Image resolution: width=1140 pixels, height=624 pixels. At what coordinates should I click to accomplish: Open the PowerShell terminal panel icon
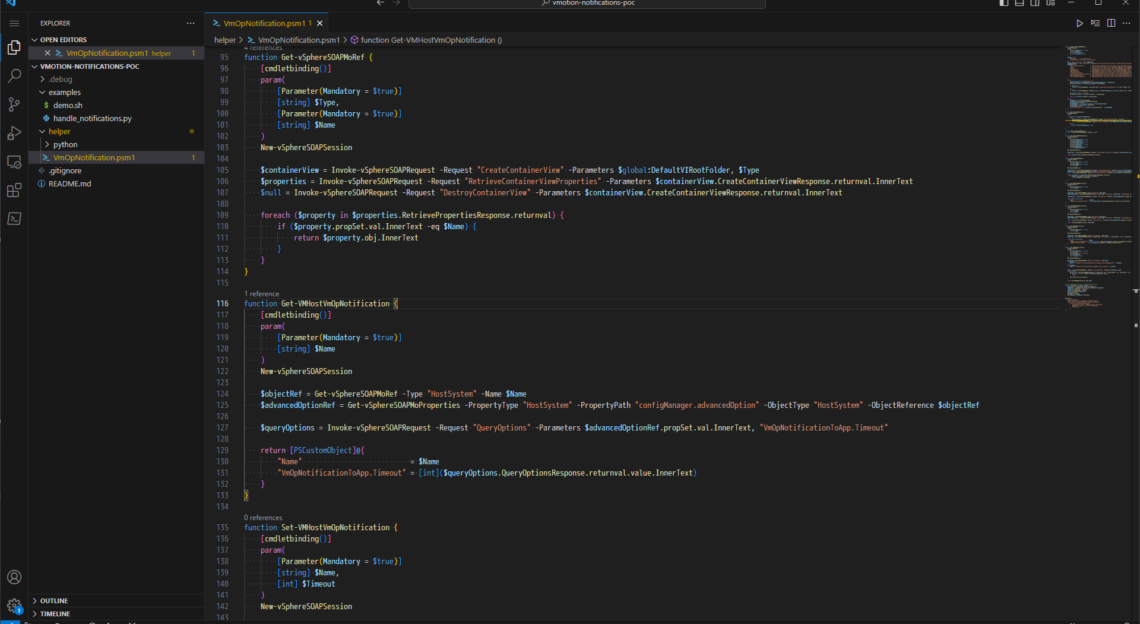(x=14, y=219)
